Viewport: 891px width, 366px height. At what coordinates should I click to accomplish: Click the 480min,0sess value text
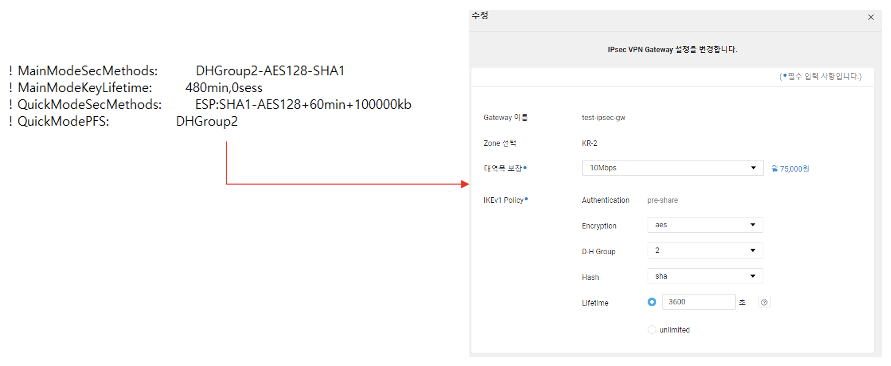tap(224, 88)
